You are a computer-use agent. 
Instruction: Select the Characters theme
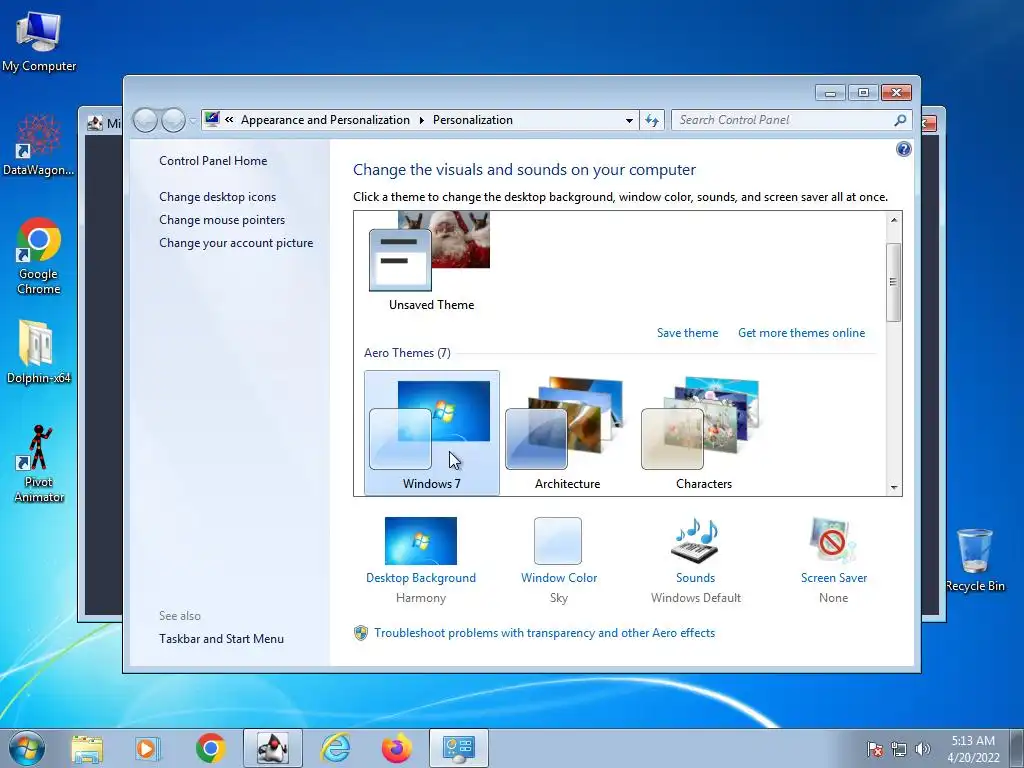coord(703,432)
